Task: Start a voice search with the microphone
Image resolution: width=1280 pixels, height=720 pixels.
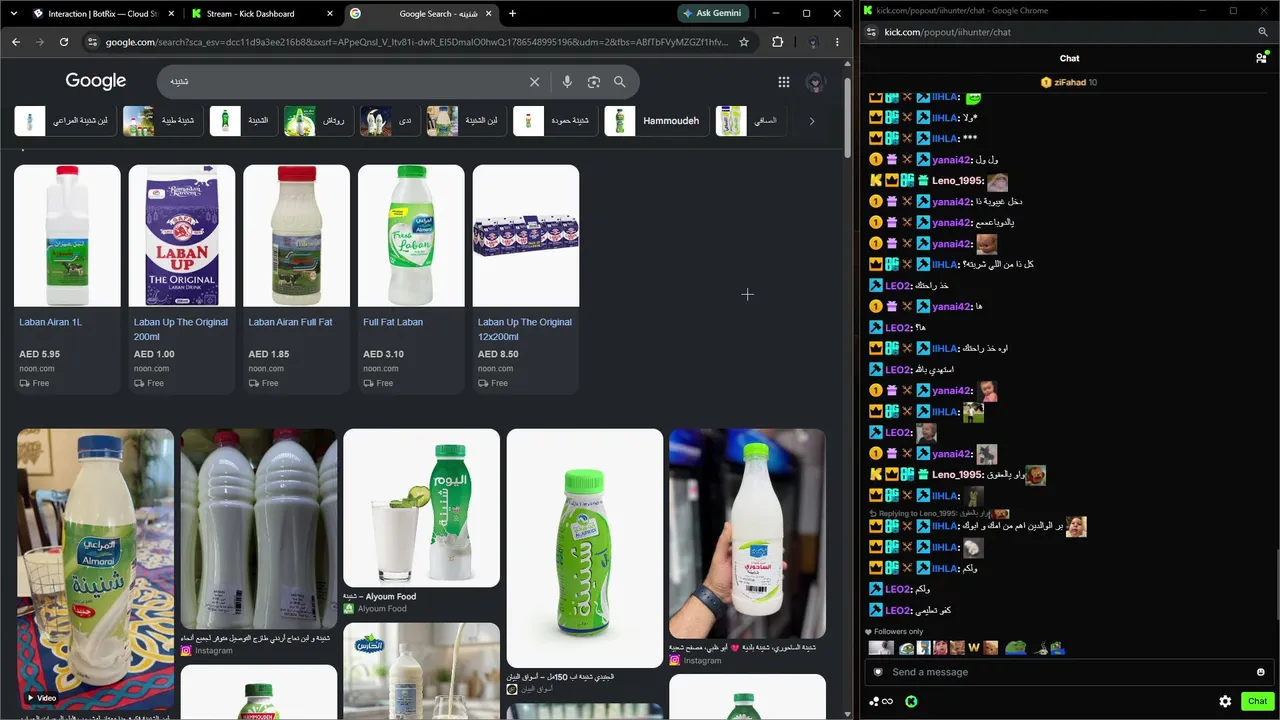Action: point(567,82)
